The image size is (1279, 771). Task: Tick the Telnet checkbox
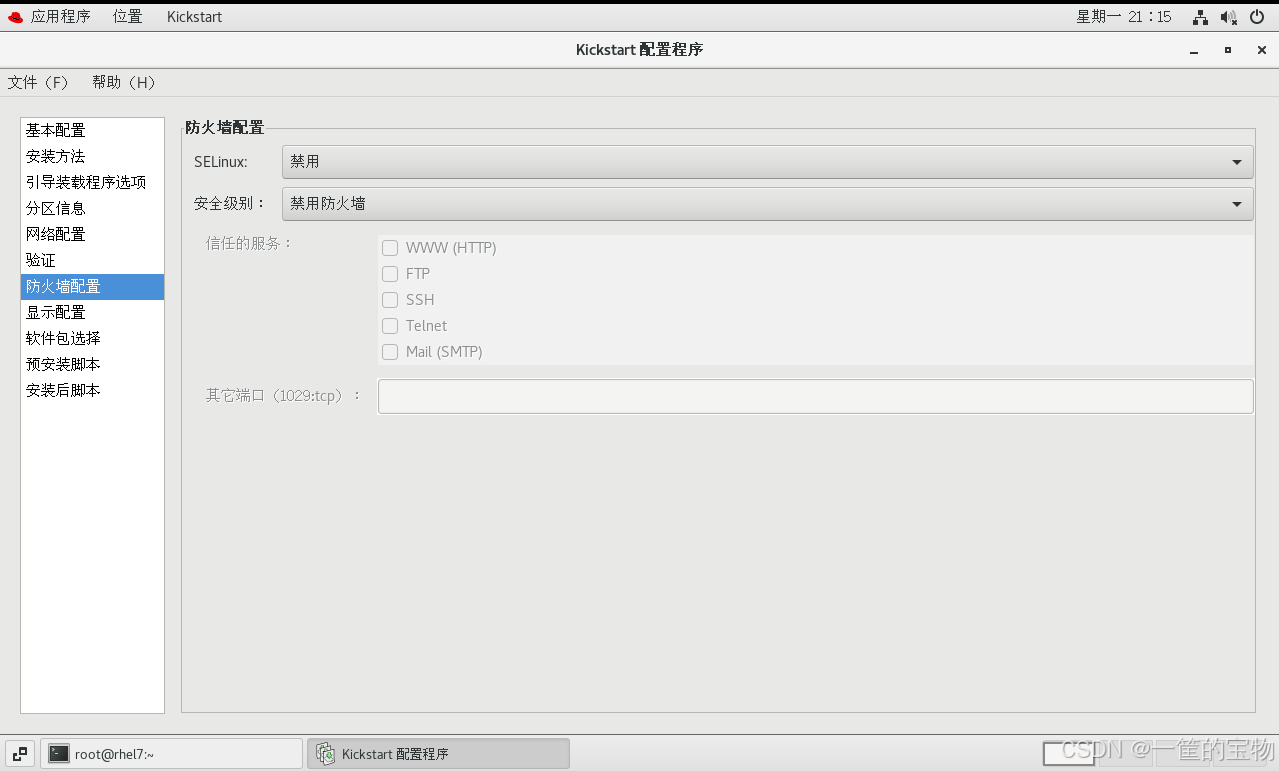(x=390, y=326)
